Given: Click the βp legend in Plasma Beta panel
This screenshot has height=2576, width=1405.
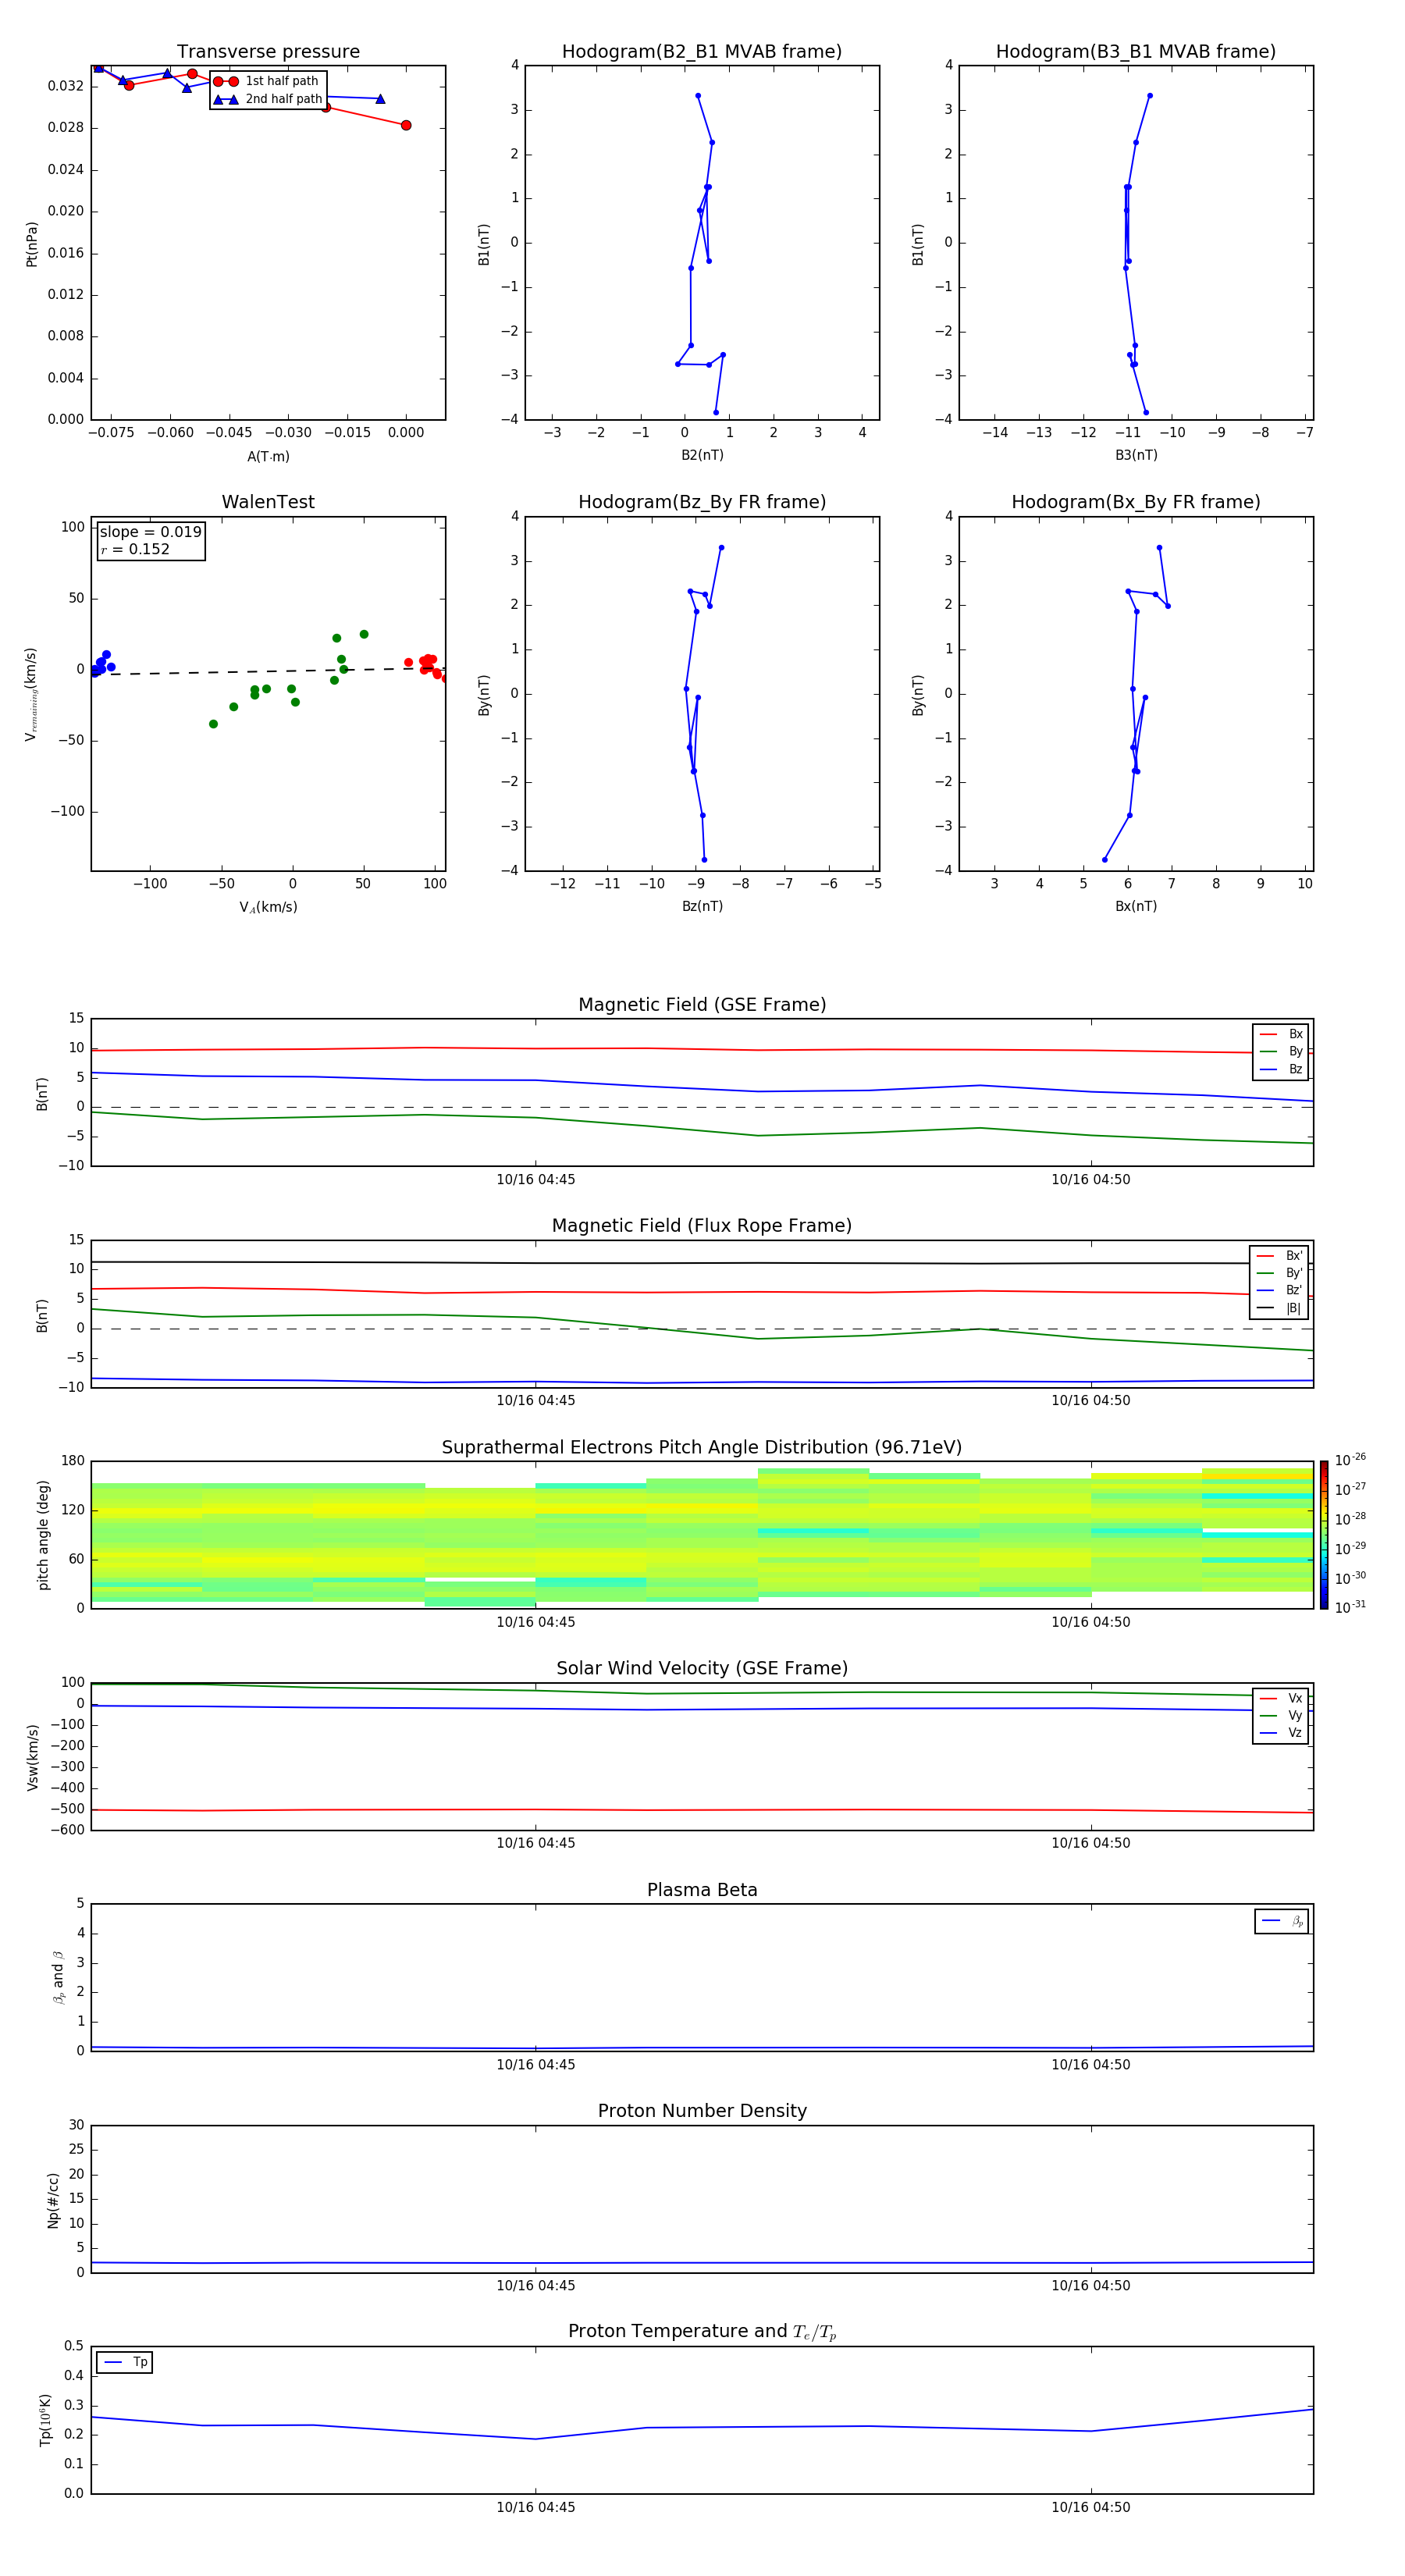Looking at the screenshot, I should click(x=1282, y=1921).
